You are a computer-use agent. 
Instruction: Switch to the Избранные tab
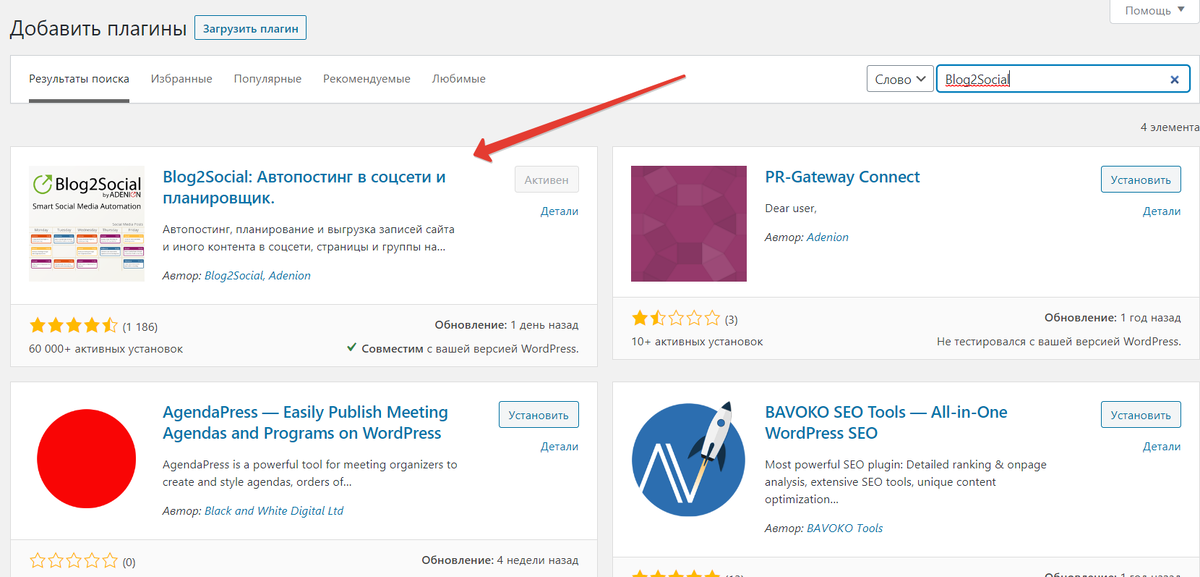(182, 79)
